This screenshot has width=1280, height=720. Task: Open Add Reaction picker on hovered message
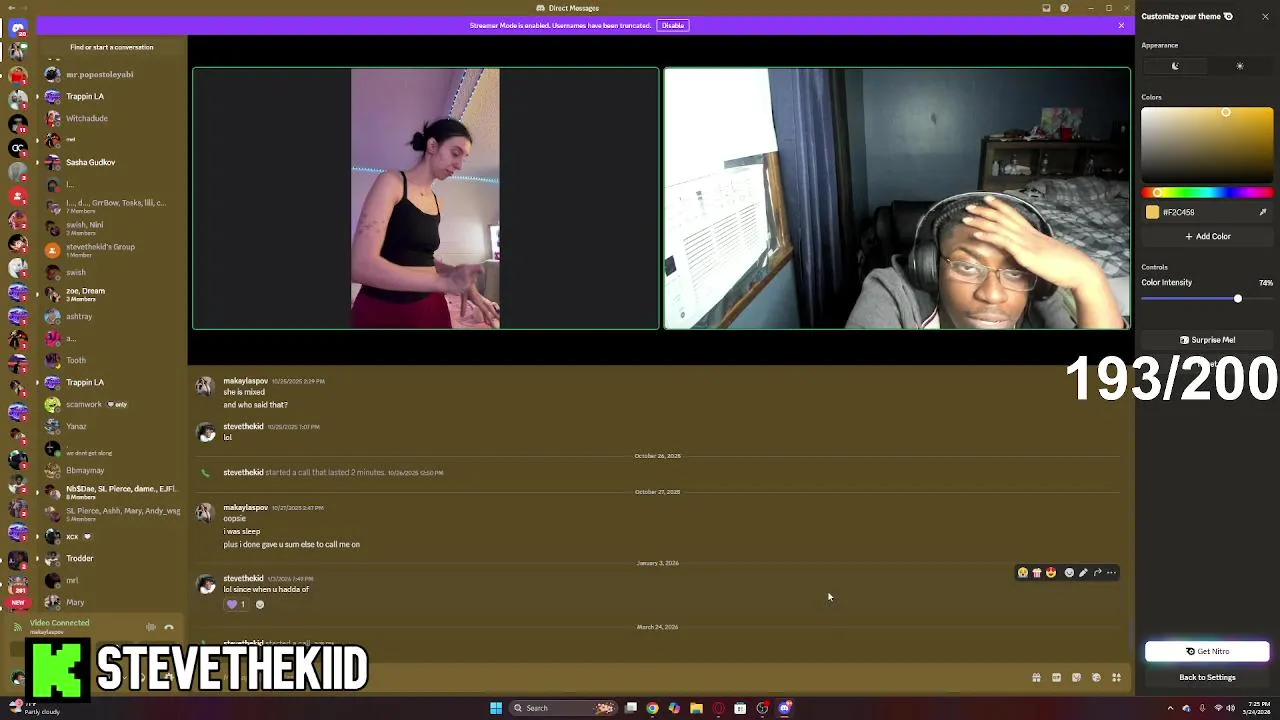point(1069,573)
